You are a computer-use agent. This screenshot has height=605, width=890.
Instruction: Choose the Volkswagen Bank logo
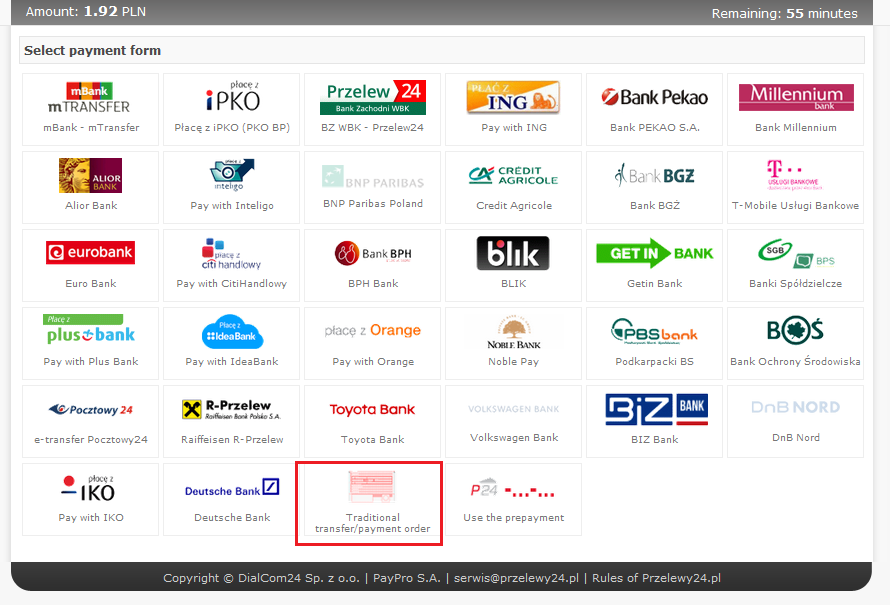coord(513,409)
